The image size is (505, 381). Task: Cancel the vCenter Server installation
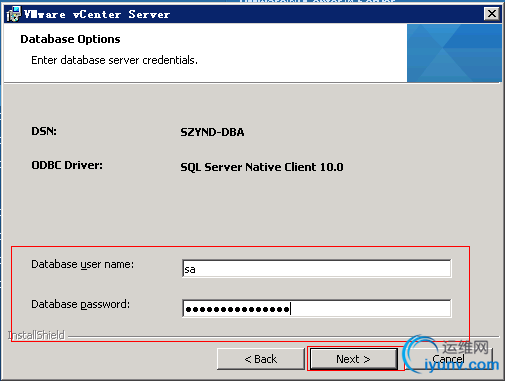448,359
